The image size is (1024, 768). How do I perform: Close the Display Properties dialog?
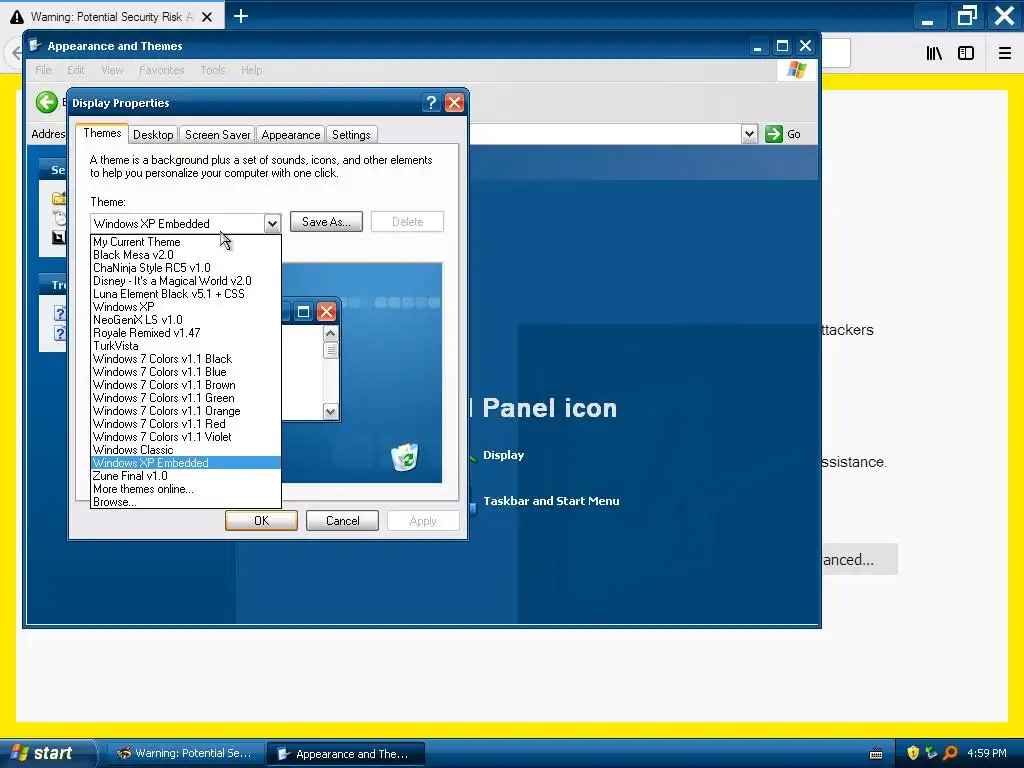point(454,103)
